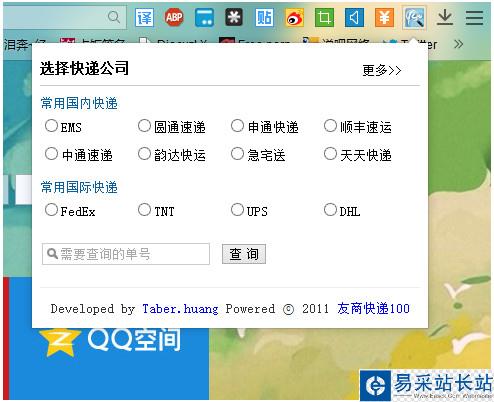Screen dimensions: 494x402
Task: Click the 查询 query button
Action: click(244, 254)
